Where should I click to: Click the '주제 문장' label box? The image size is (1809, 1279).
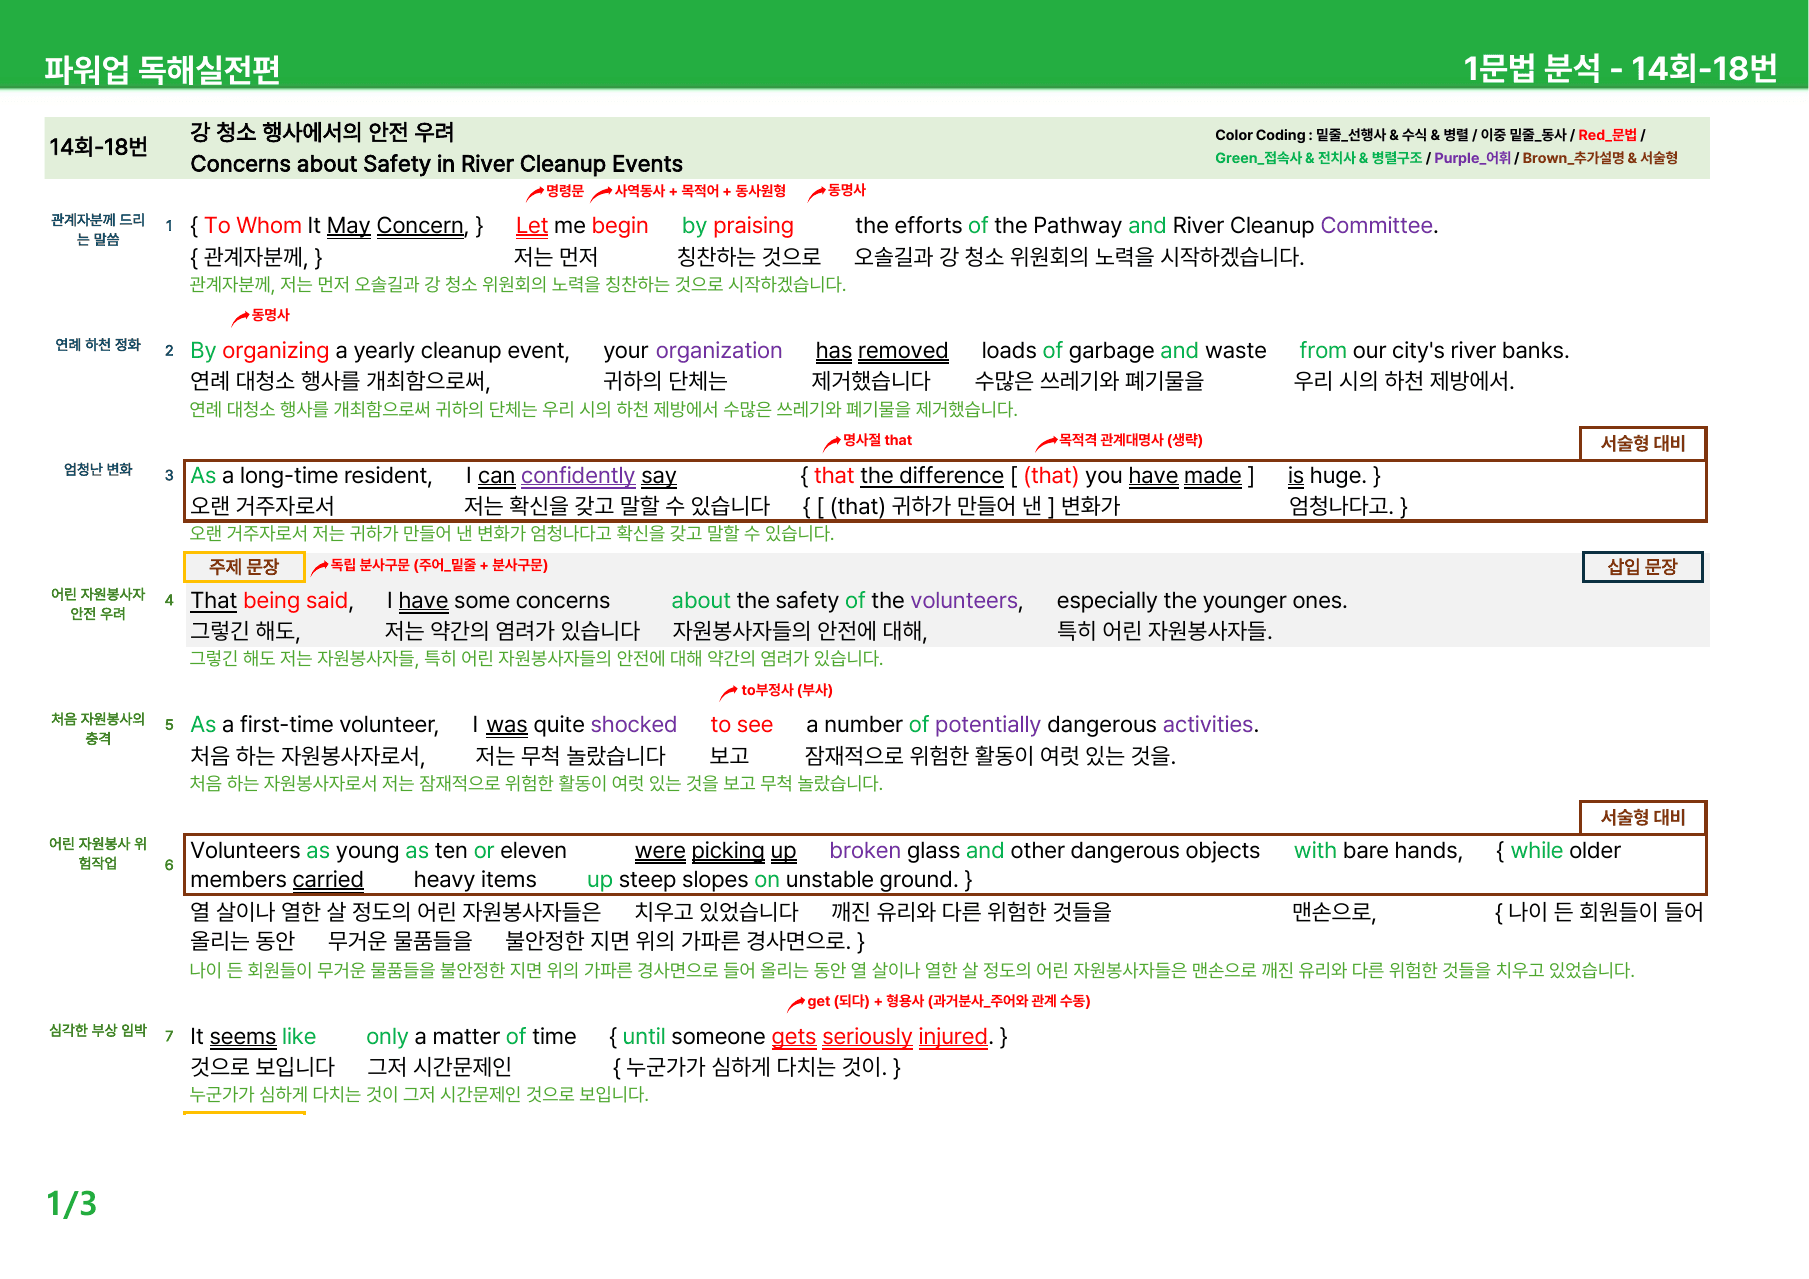(244, 567)
